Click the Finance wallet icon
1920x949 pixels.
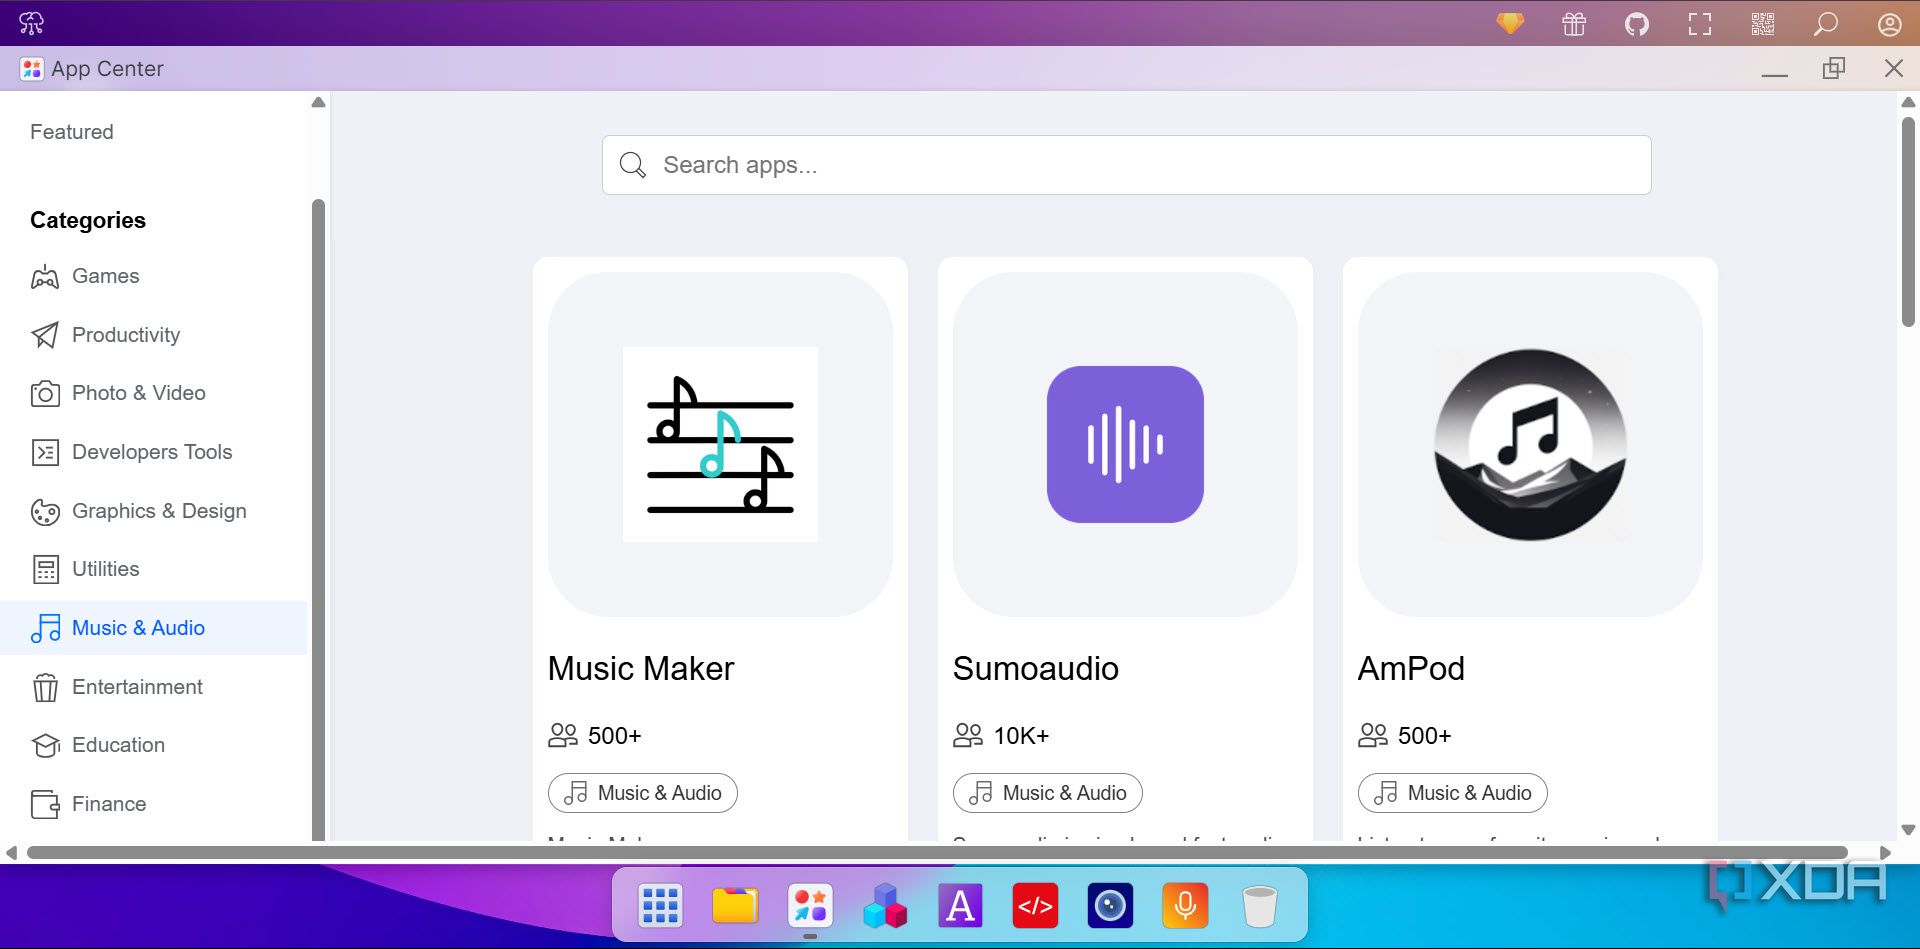click(45, 804)
